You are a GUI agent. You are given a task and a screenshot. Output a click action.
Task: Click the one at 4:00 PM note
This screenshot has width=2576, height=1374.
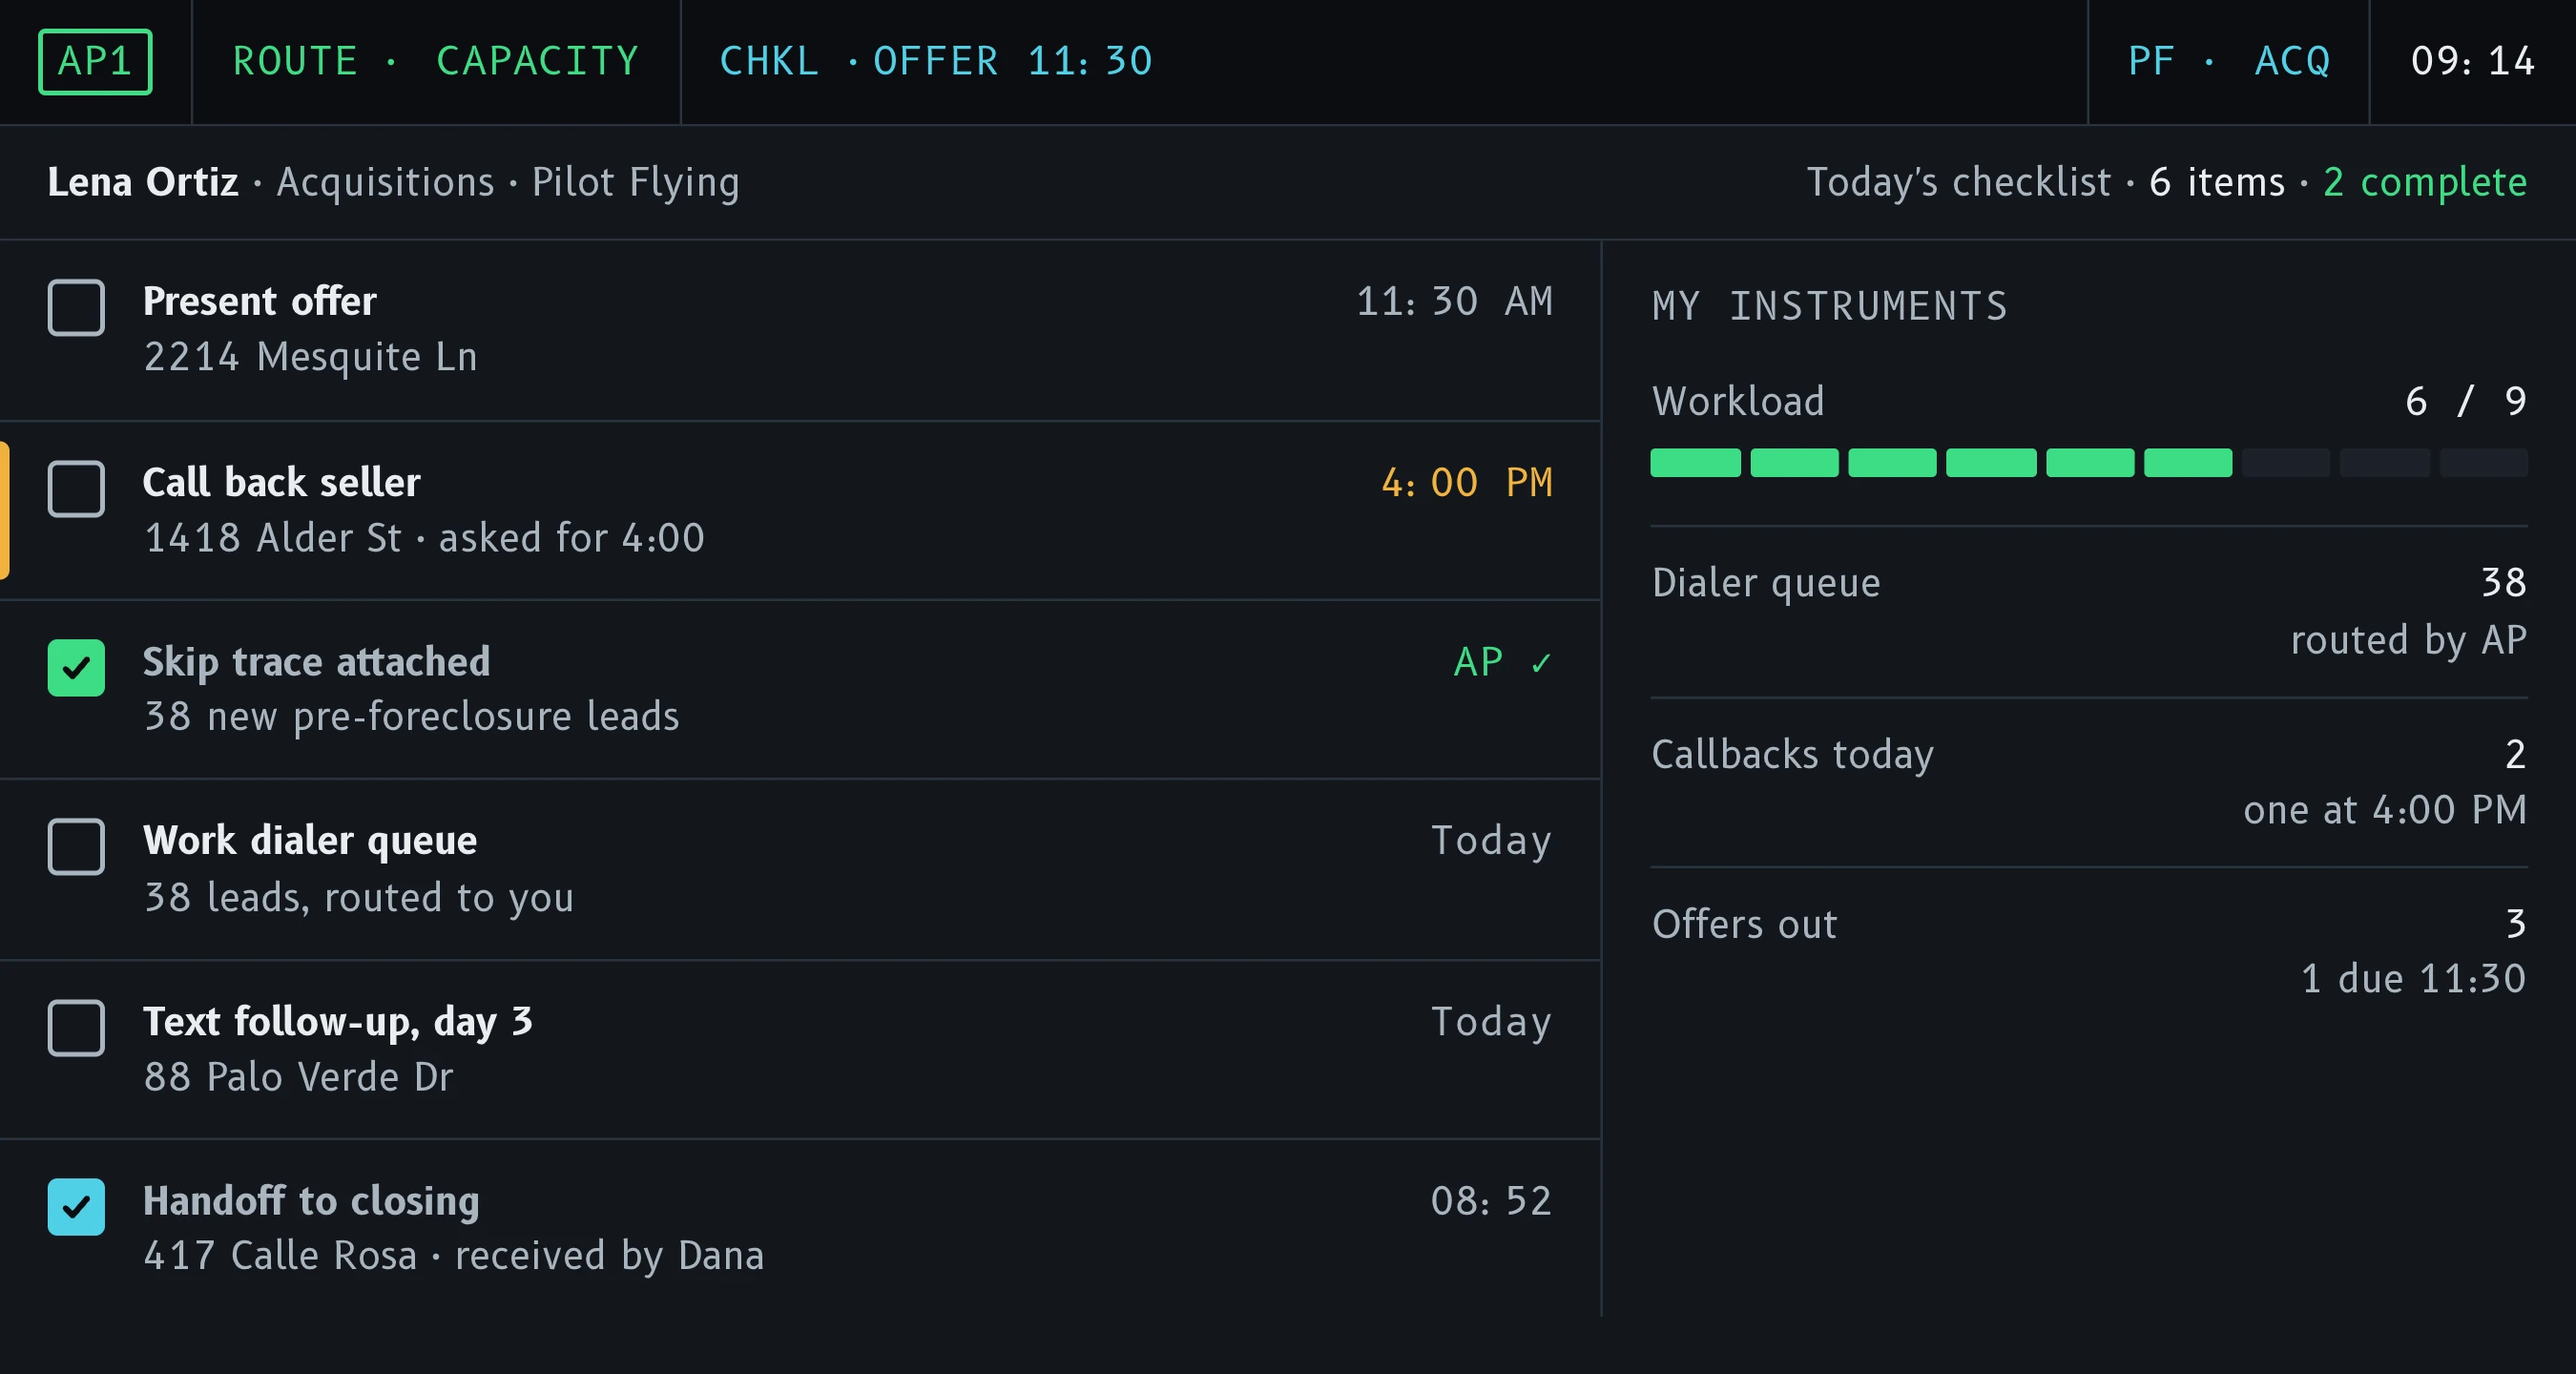pos(2385,810)
